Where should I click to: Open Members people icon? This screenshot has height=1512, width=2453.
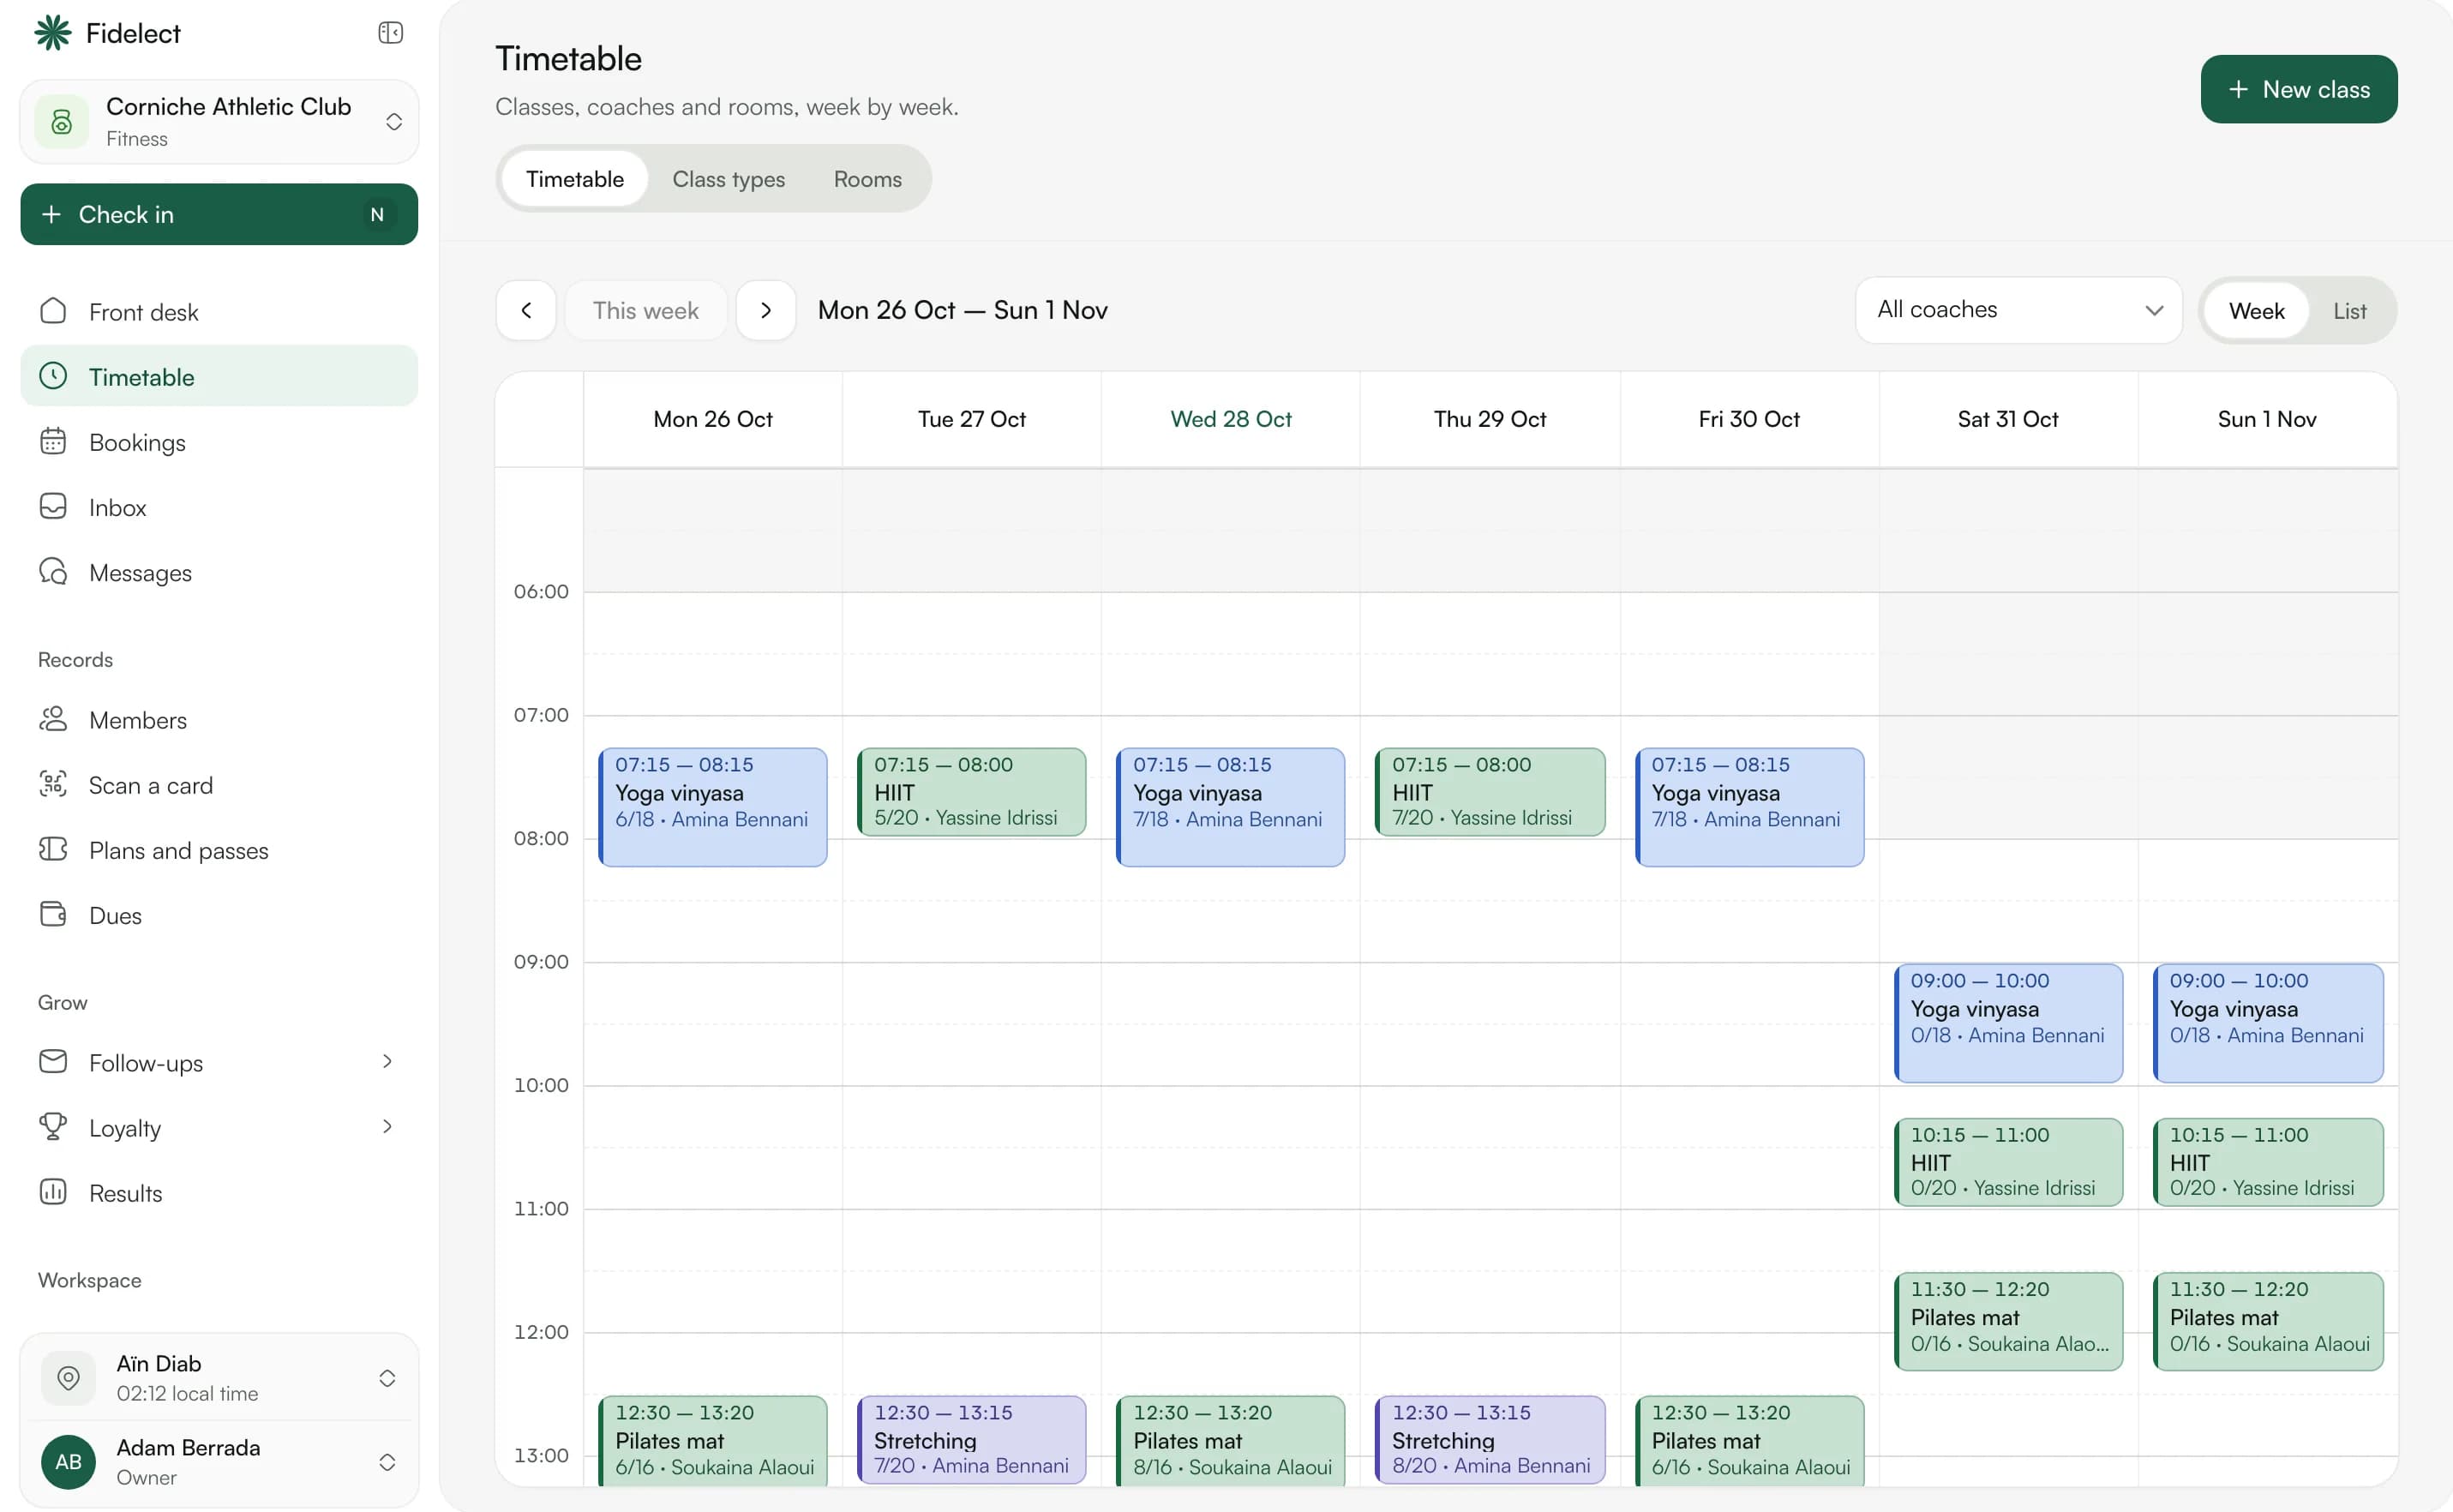pyautogui.click(x=53, y=719)
